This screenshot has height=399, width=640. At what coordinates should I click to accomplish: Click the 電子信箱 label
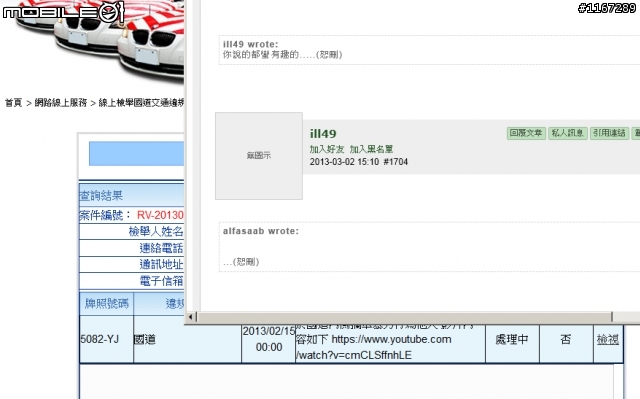coord(161,281)
